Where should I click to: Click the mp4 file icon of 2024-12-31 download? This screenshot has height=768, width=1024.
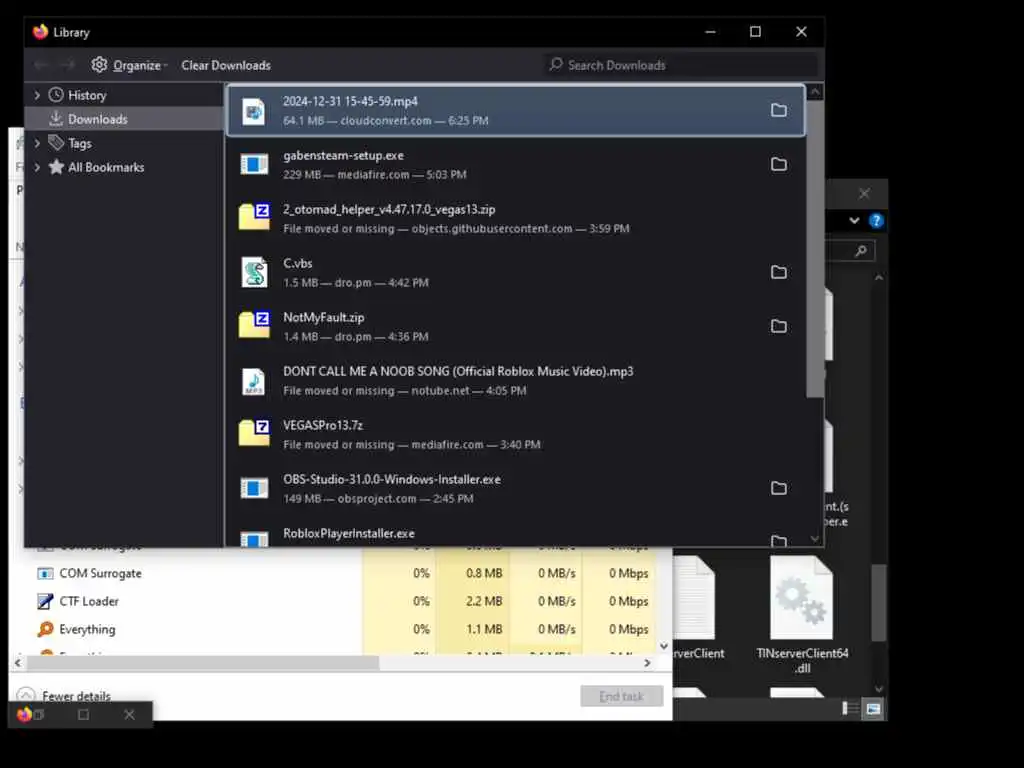pos(254,112)
